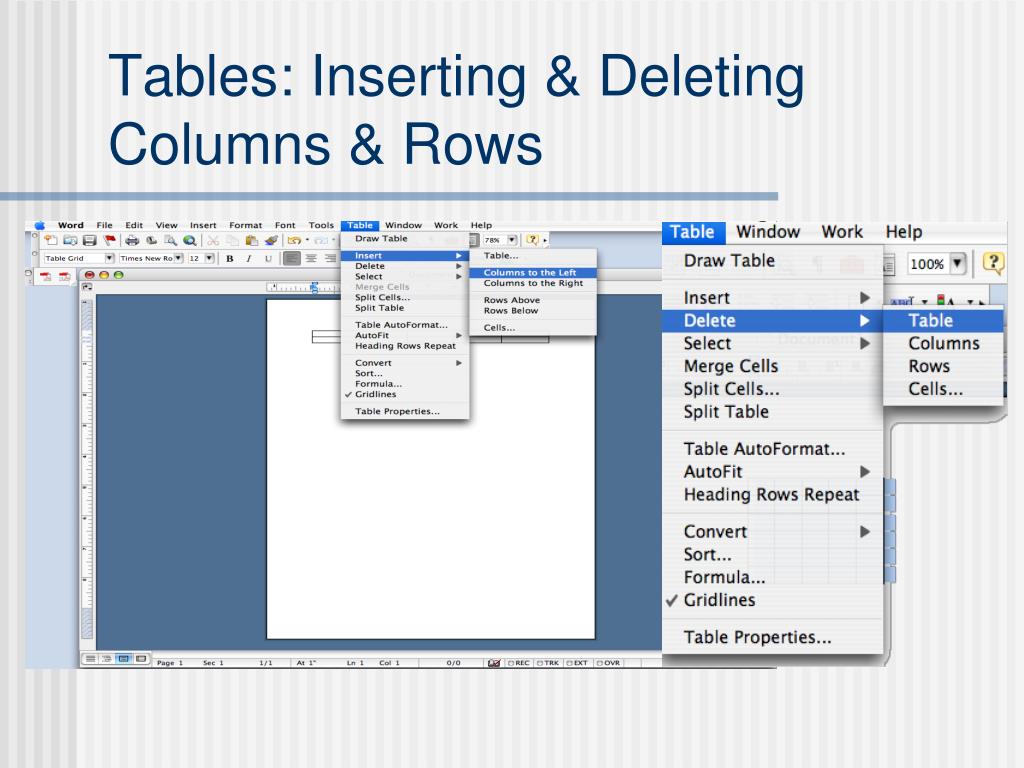Toggle TRK track changes in status bar
The image size is (1024, 768).
pyautogui.click(x=548, y=662)
